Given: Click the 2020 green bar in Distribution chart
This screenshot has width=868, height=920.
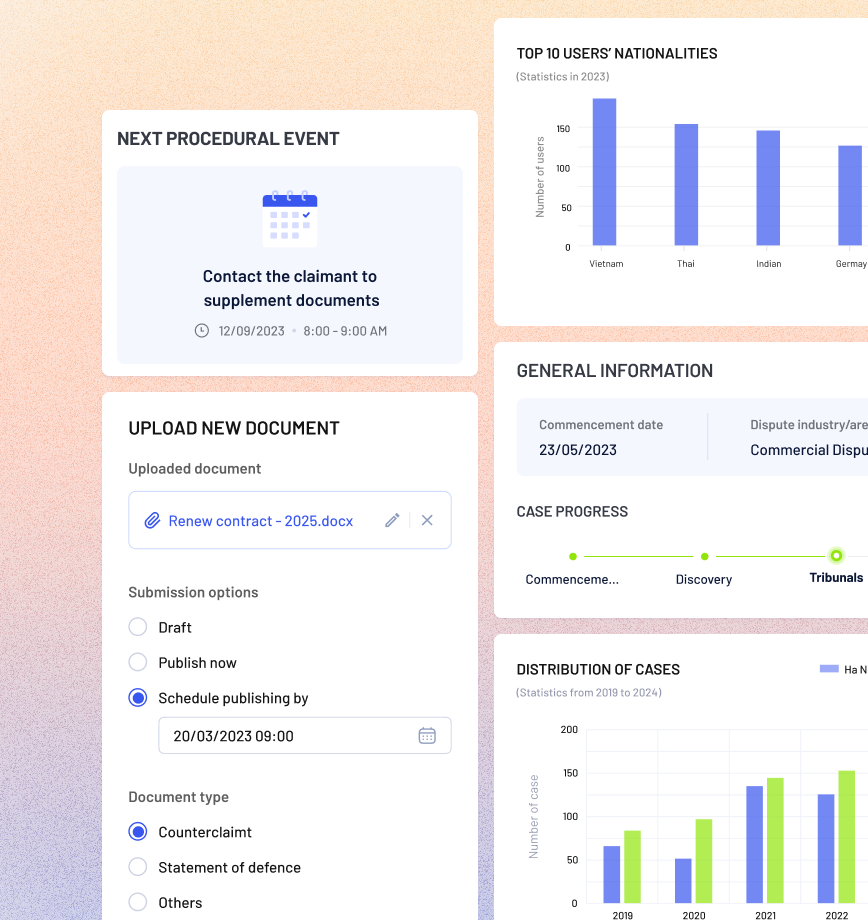Looking at the screenshot, I should 704,861.
